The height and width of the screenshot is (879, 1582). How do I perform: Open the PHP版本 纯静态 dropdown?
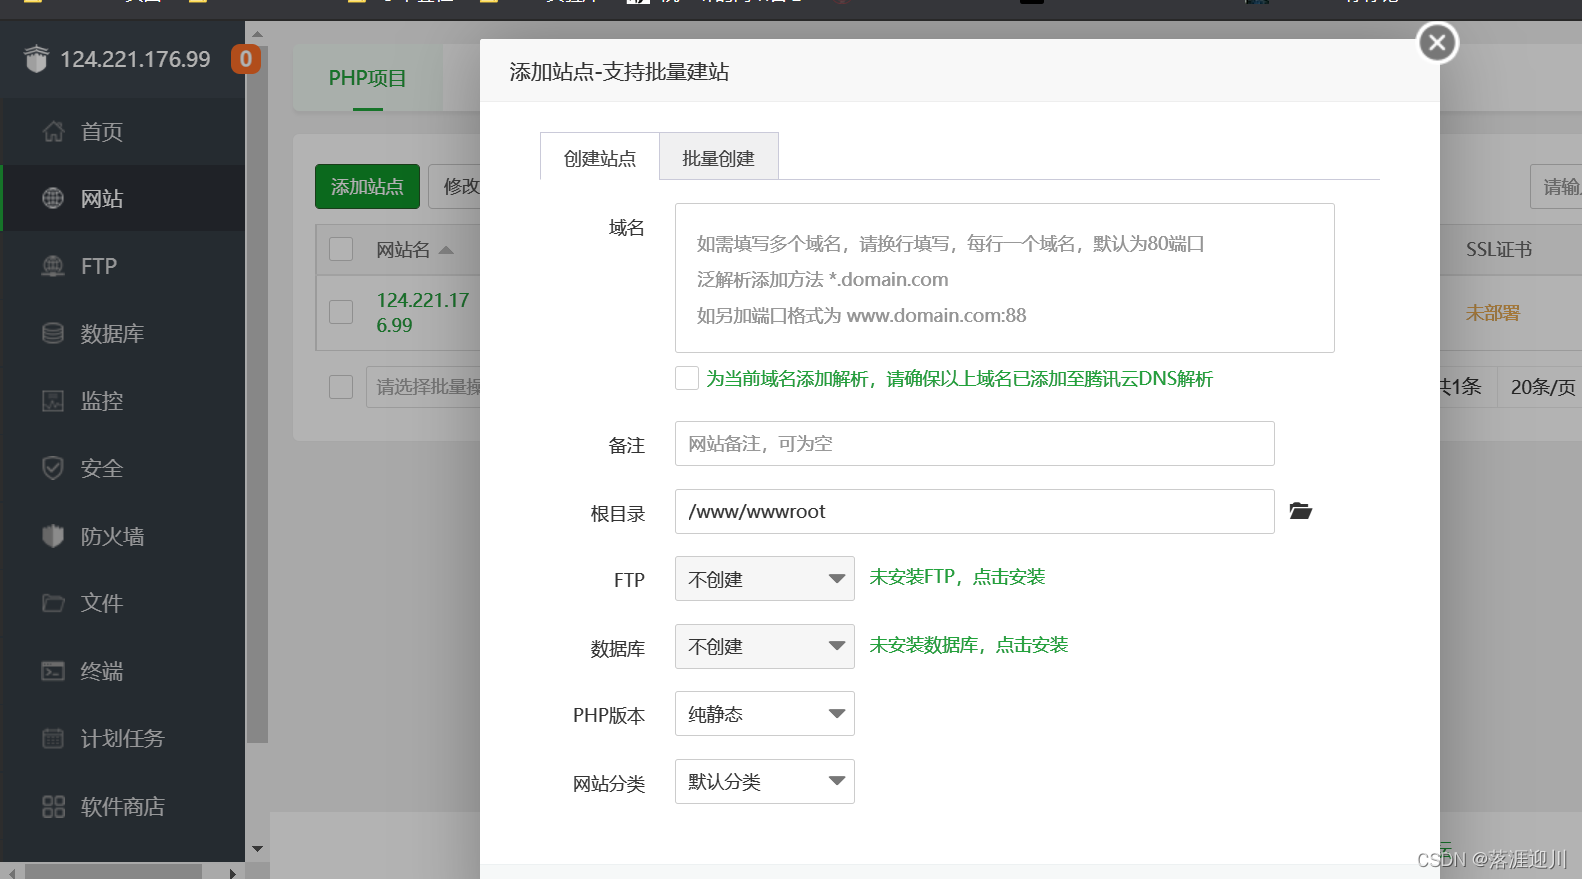(x=765, y=713)
